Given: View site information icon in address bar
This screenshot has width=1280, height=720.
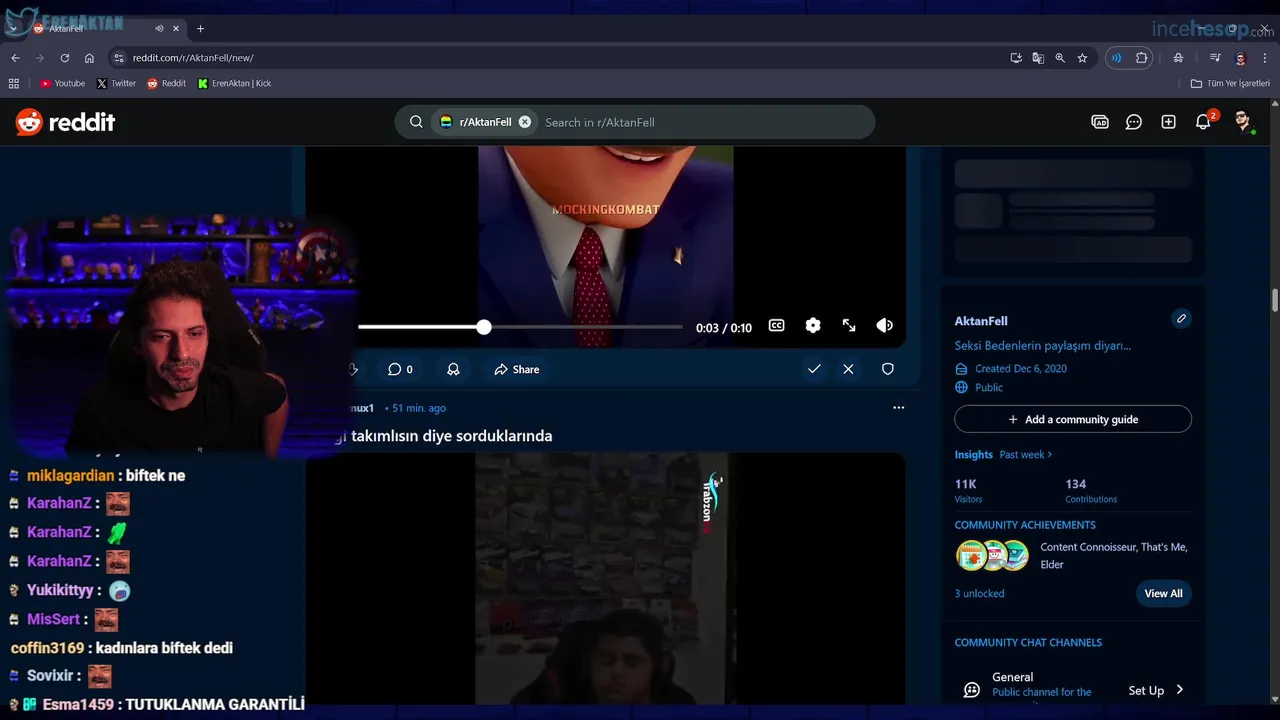Looking at the screenshot, I should coord(118,58).
